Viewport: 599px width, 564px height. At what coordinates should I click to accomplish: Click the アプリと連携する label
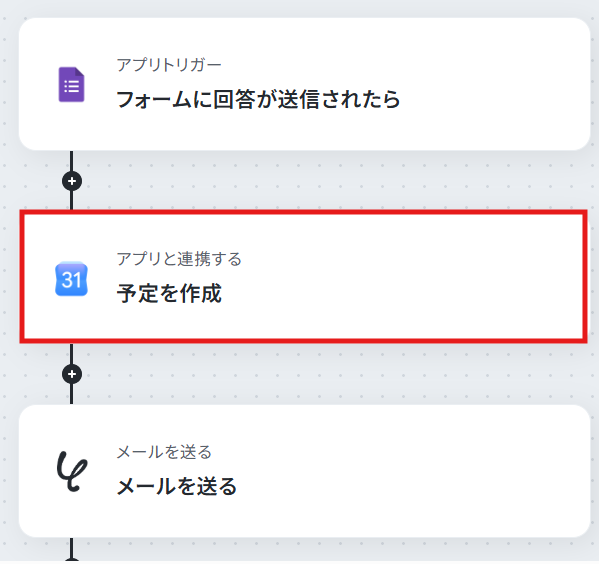point(179,259)
